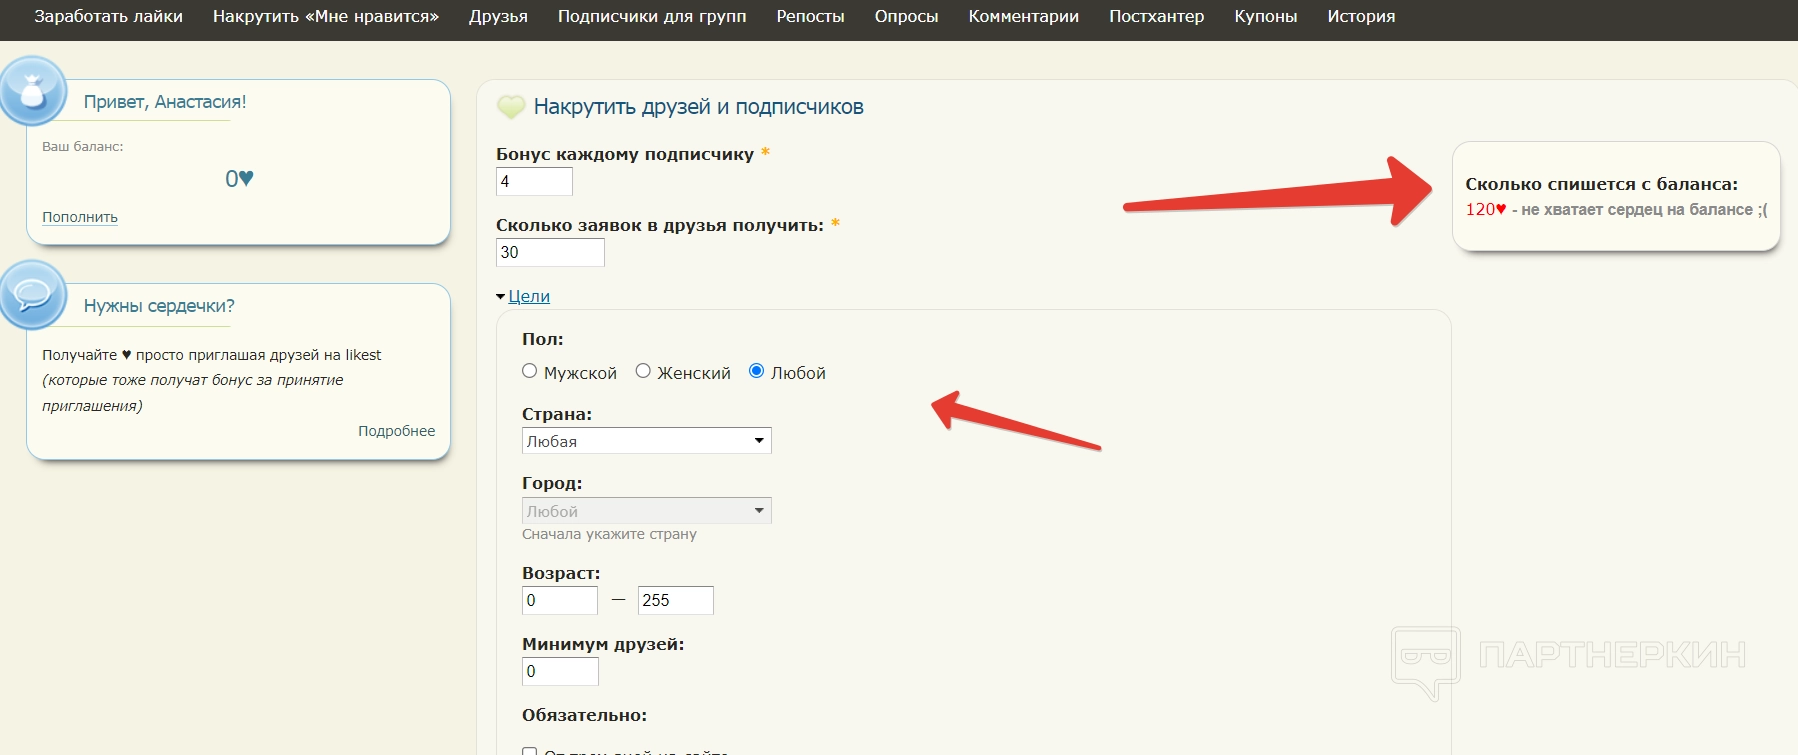
Task: Open the "Заработать лайки" menu item
Action: point(108,17)
